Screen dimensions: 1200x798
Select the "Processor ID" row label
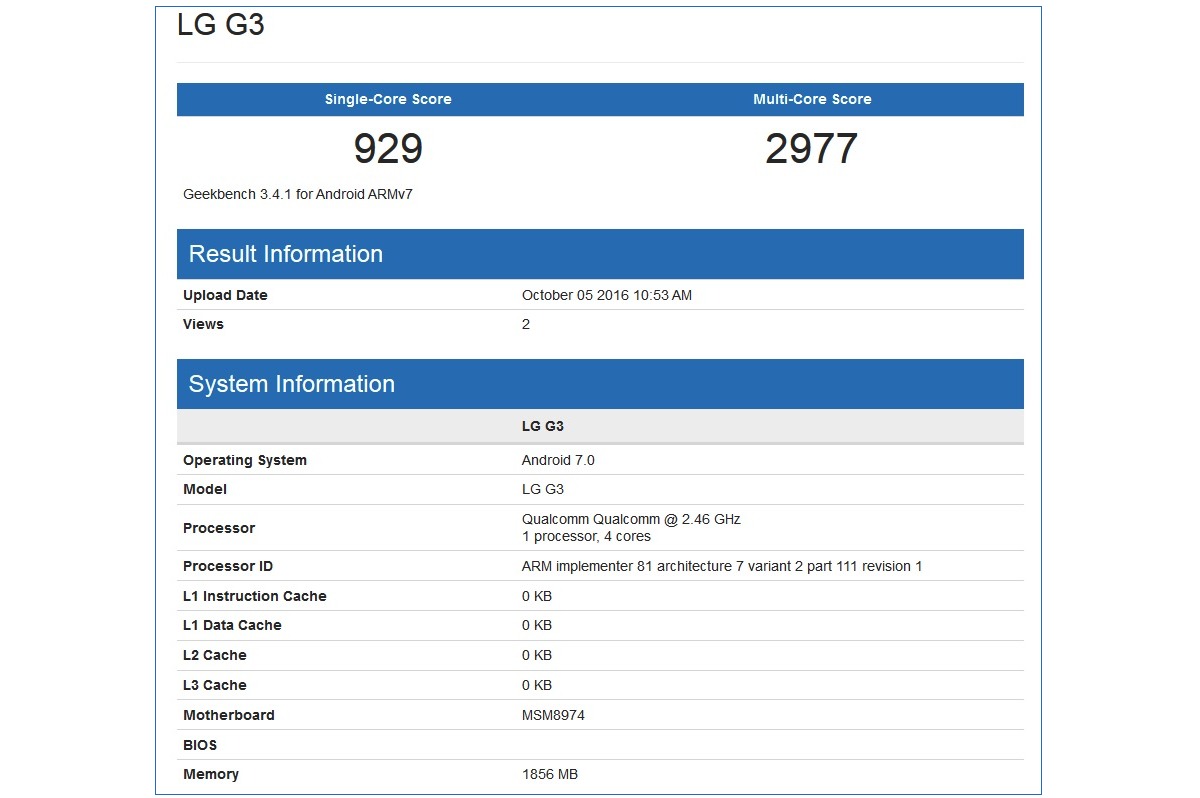pos(228,566)
